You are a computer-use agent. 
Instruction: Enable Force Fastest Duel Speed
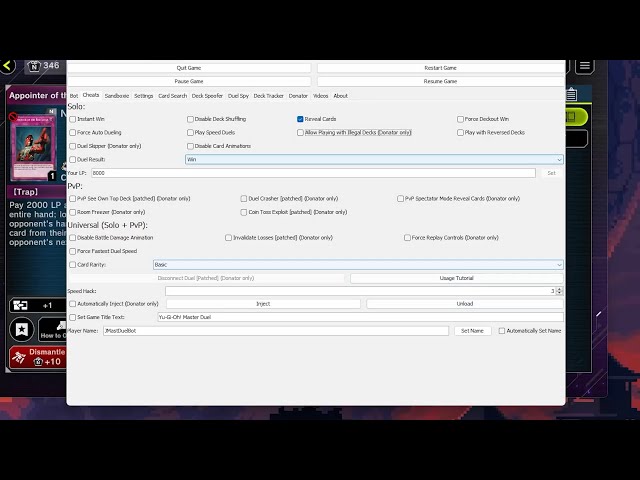(x=73, y=251)
